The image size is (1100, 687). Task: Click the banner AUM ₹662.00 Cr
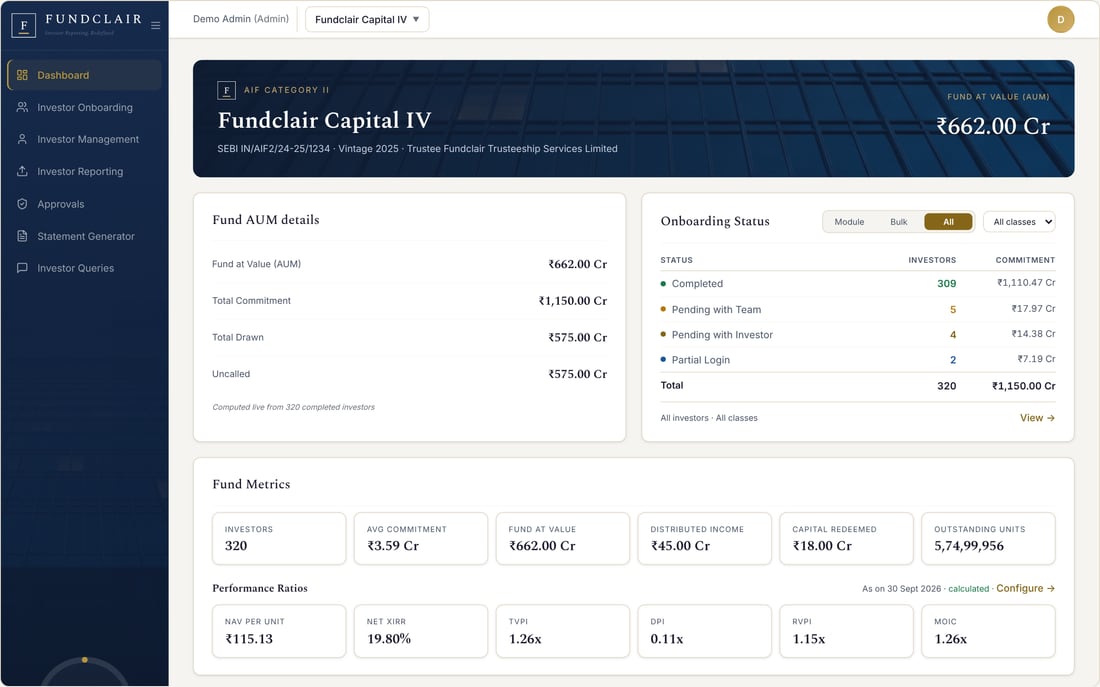point(993,126)
